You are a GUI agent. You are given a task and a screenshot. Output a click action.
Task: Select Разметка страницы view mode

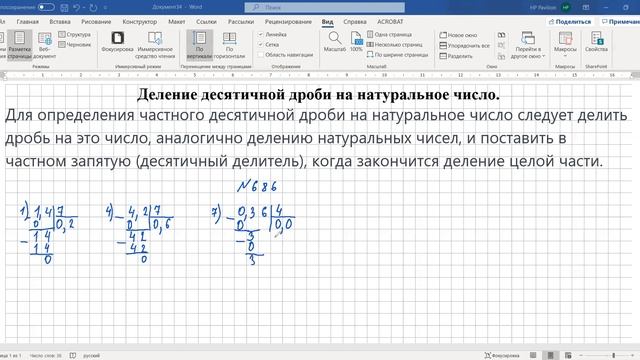coord(20,45)
